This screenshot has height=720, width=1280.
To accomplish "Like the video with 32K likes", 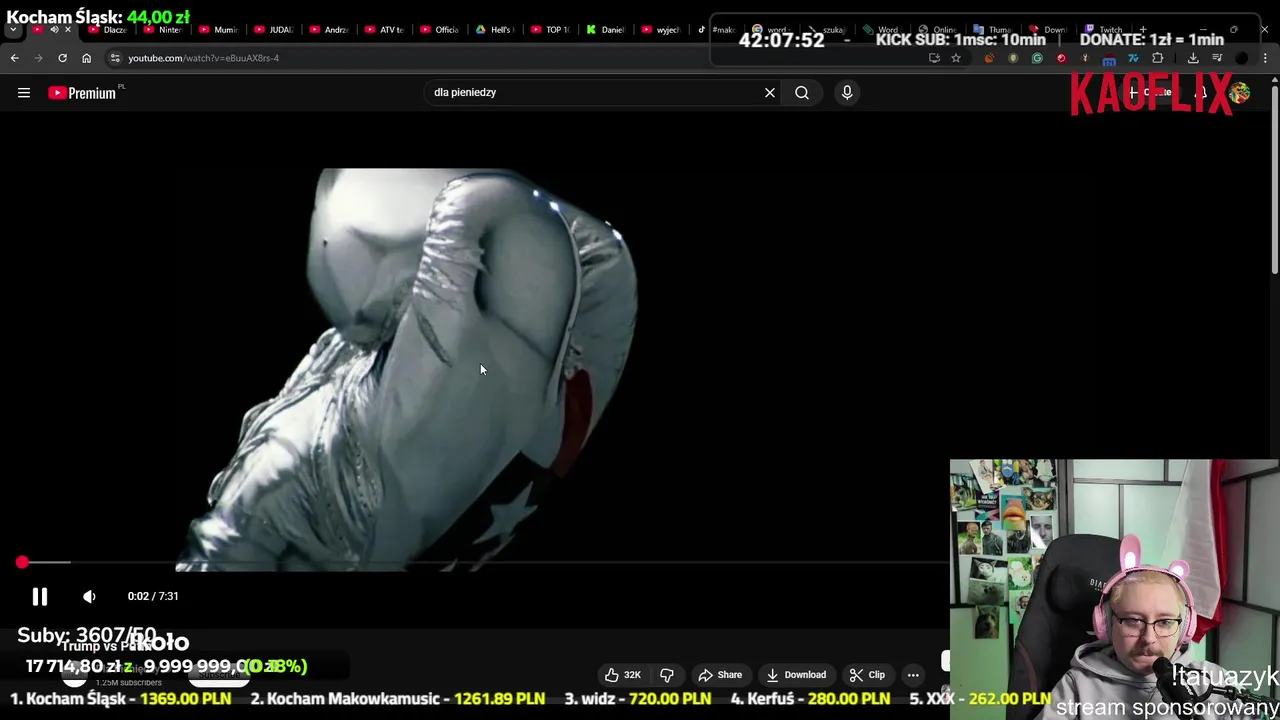I will [621, 675].
